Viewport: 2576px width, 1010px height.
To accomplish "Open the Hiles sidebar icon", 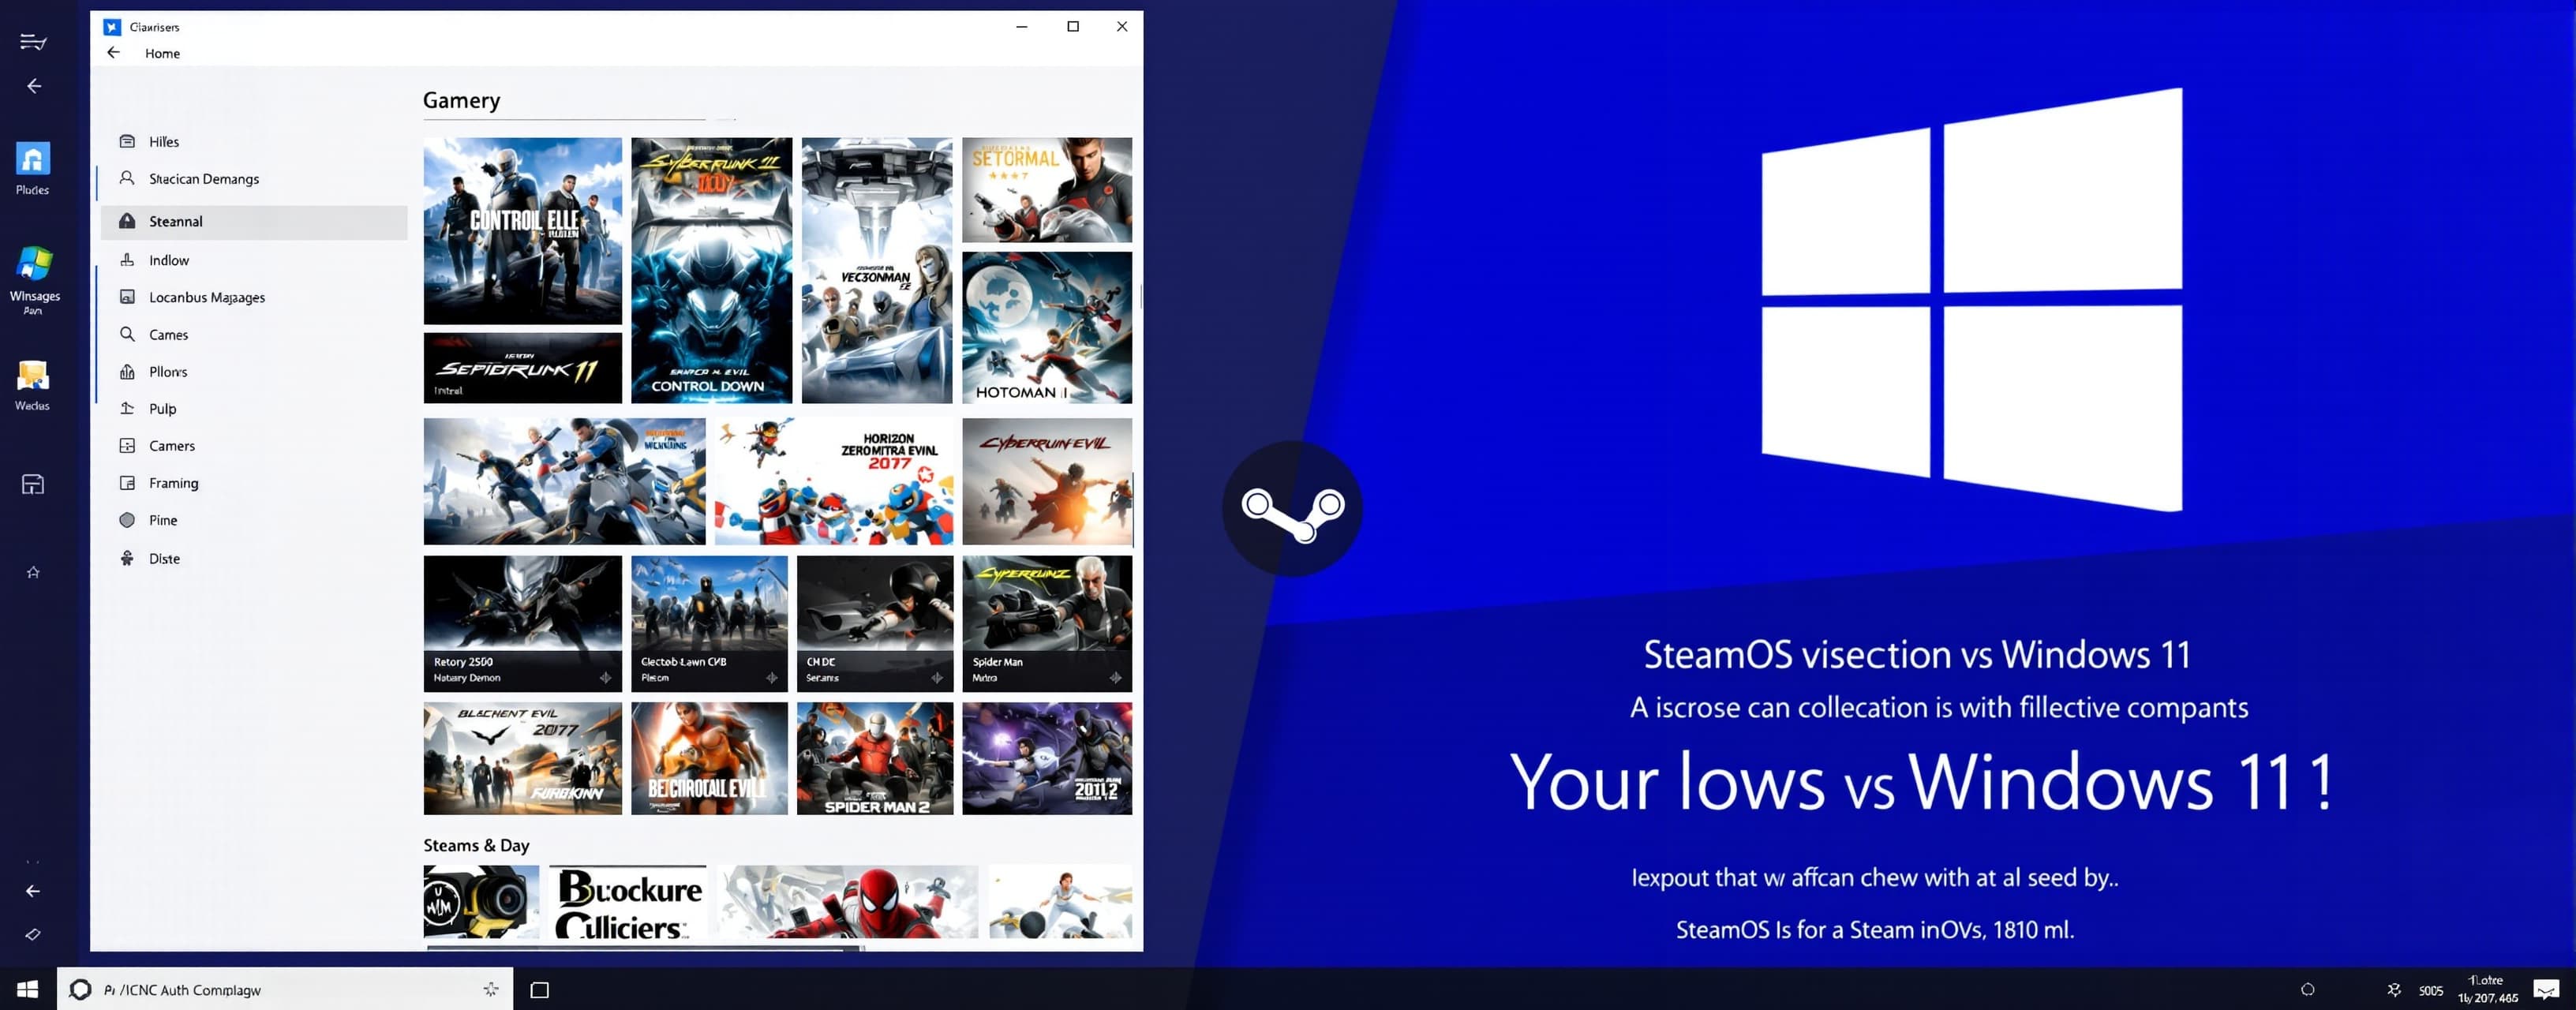I will point(127,141).
